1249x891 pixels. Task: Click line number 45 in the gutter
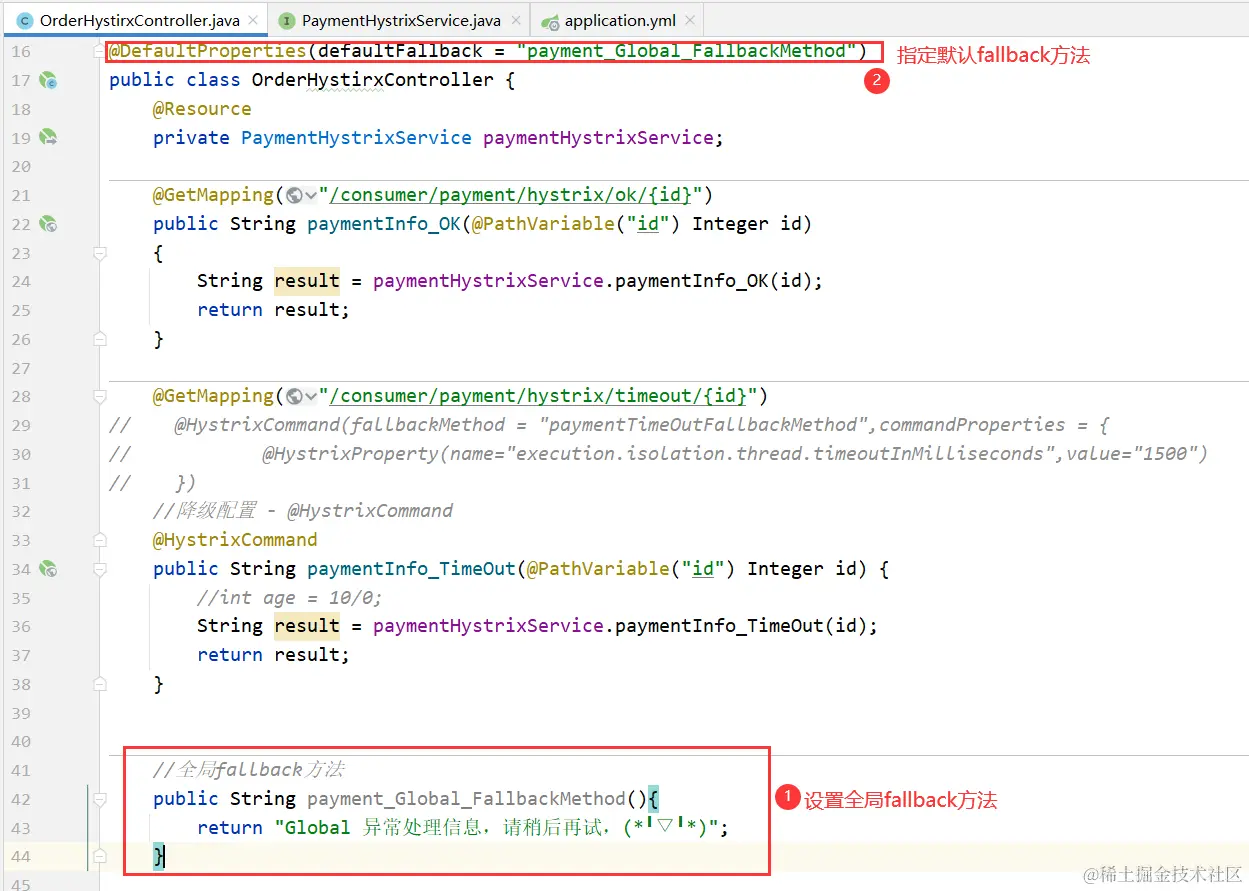click(x=21, y=885)
